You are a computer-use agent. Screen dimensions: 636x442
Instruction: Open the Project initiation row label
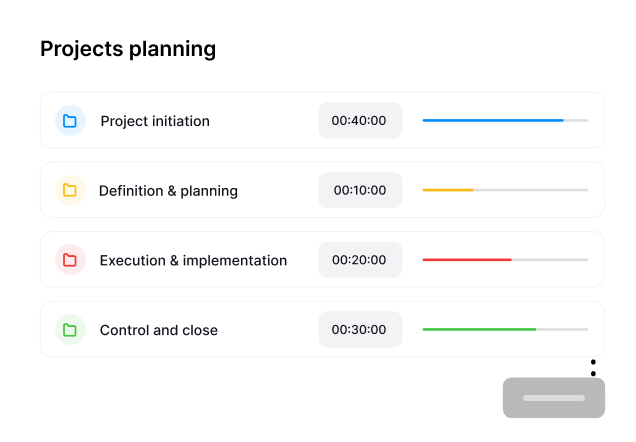(155, 121)
